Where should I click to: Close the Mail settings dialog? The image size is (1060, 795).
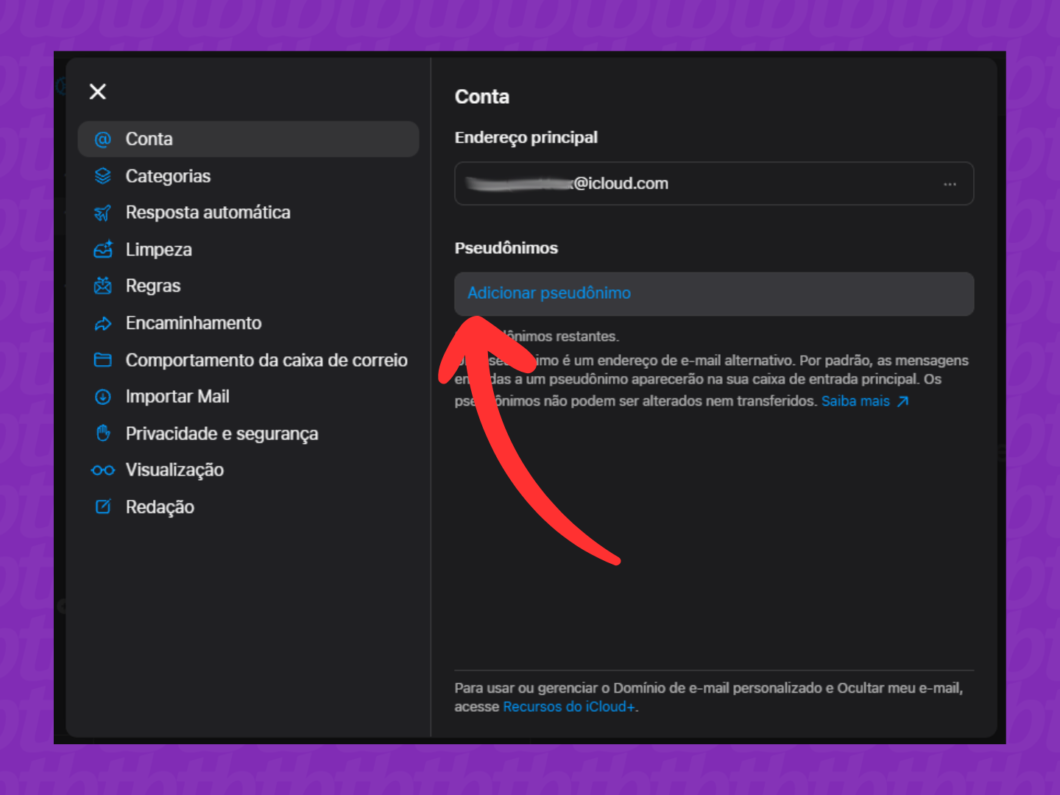click(98, 92)
